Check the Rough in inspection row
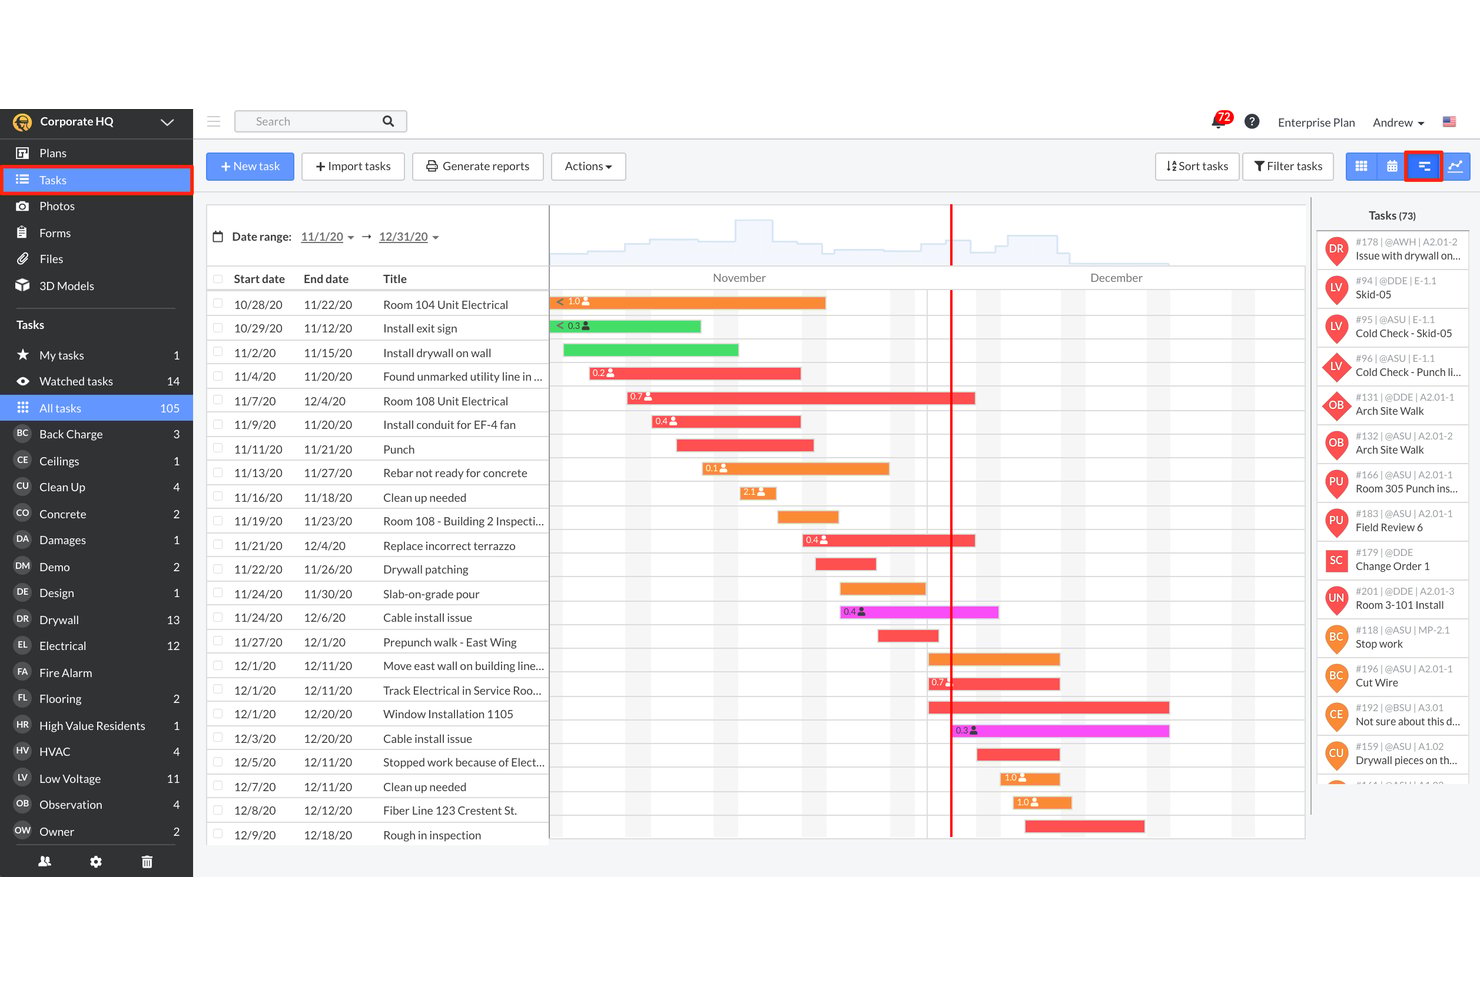 click(218, 834)
